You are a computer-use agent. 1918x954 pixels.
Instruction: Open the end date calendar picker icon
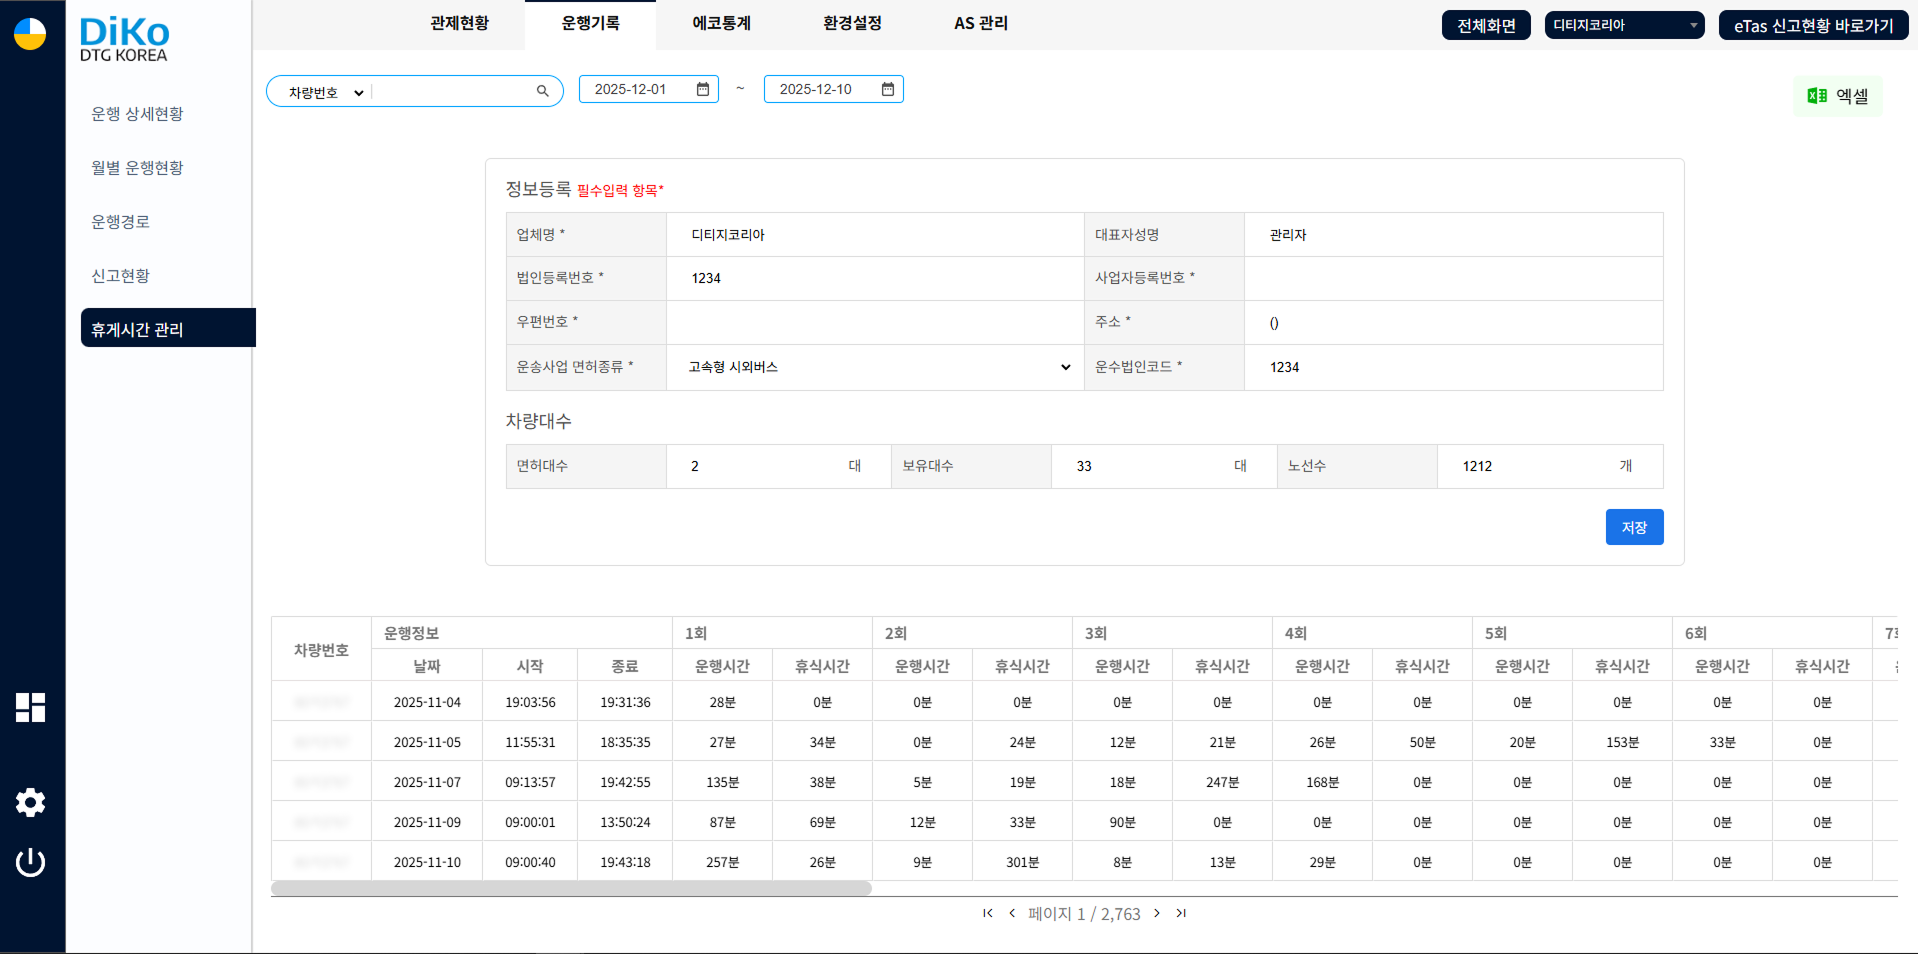tap(888, 89)
